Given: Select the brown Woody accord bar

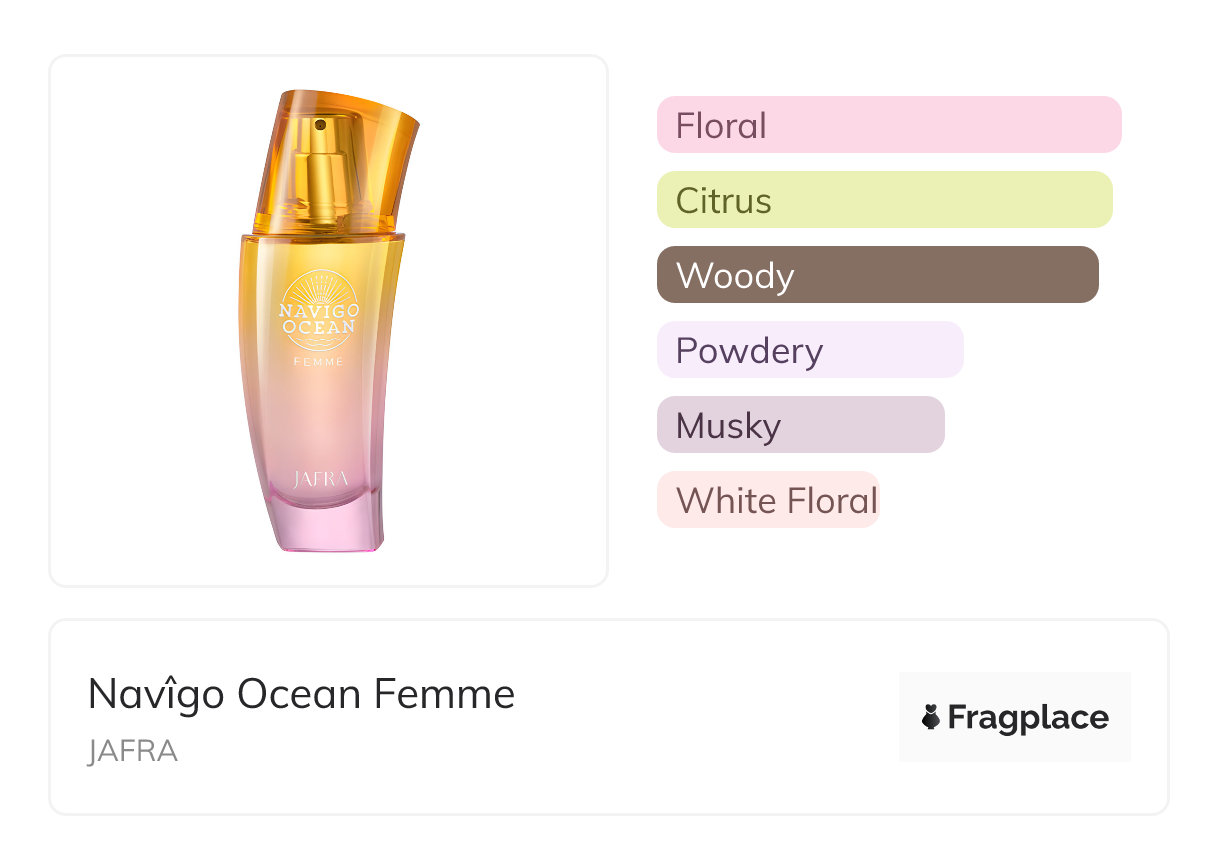Looking at the screenshot, I should pos(877,275).
